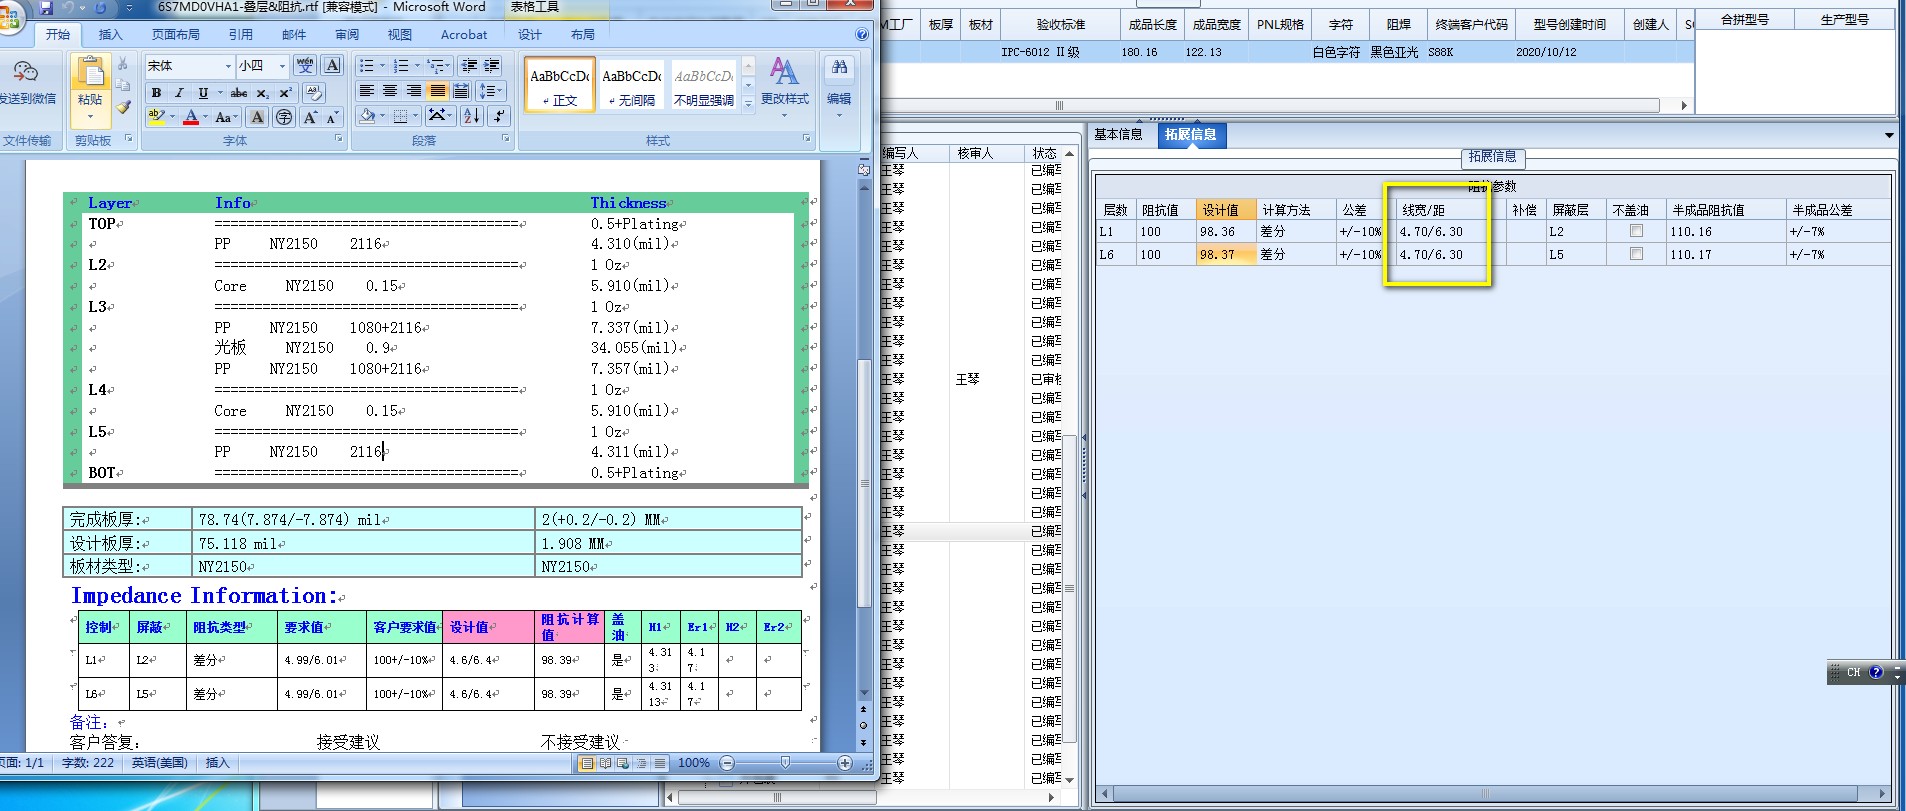Click the Save icon in Word title bar

point(45,8)
